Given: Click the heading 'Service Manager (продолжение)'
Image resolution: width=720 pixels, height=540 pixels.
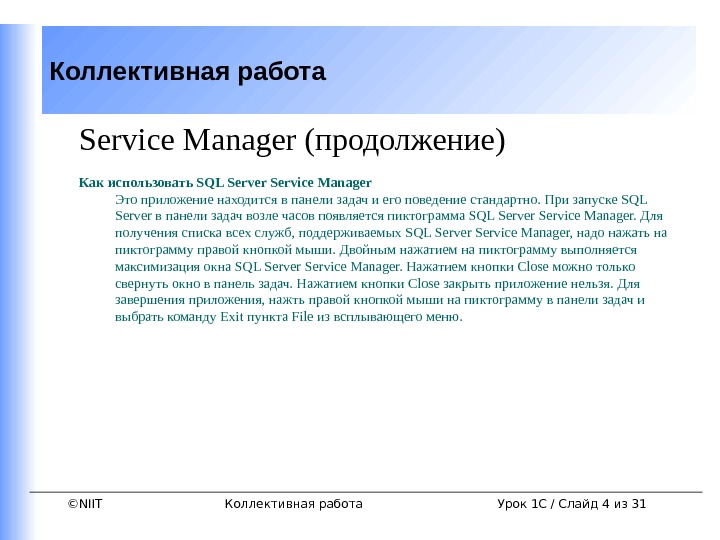Looking at the screenshot, I should click(x=292, y=140).
